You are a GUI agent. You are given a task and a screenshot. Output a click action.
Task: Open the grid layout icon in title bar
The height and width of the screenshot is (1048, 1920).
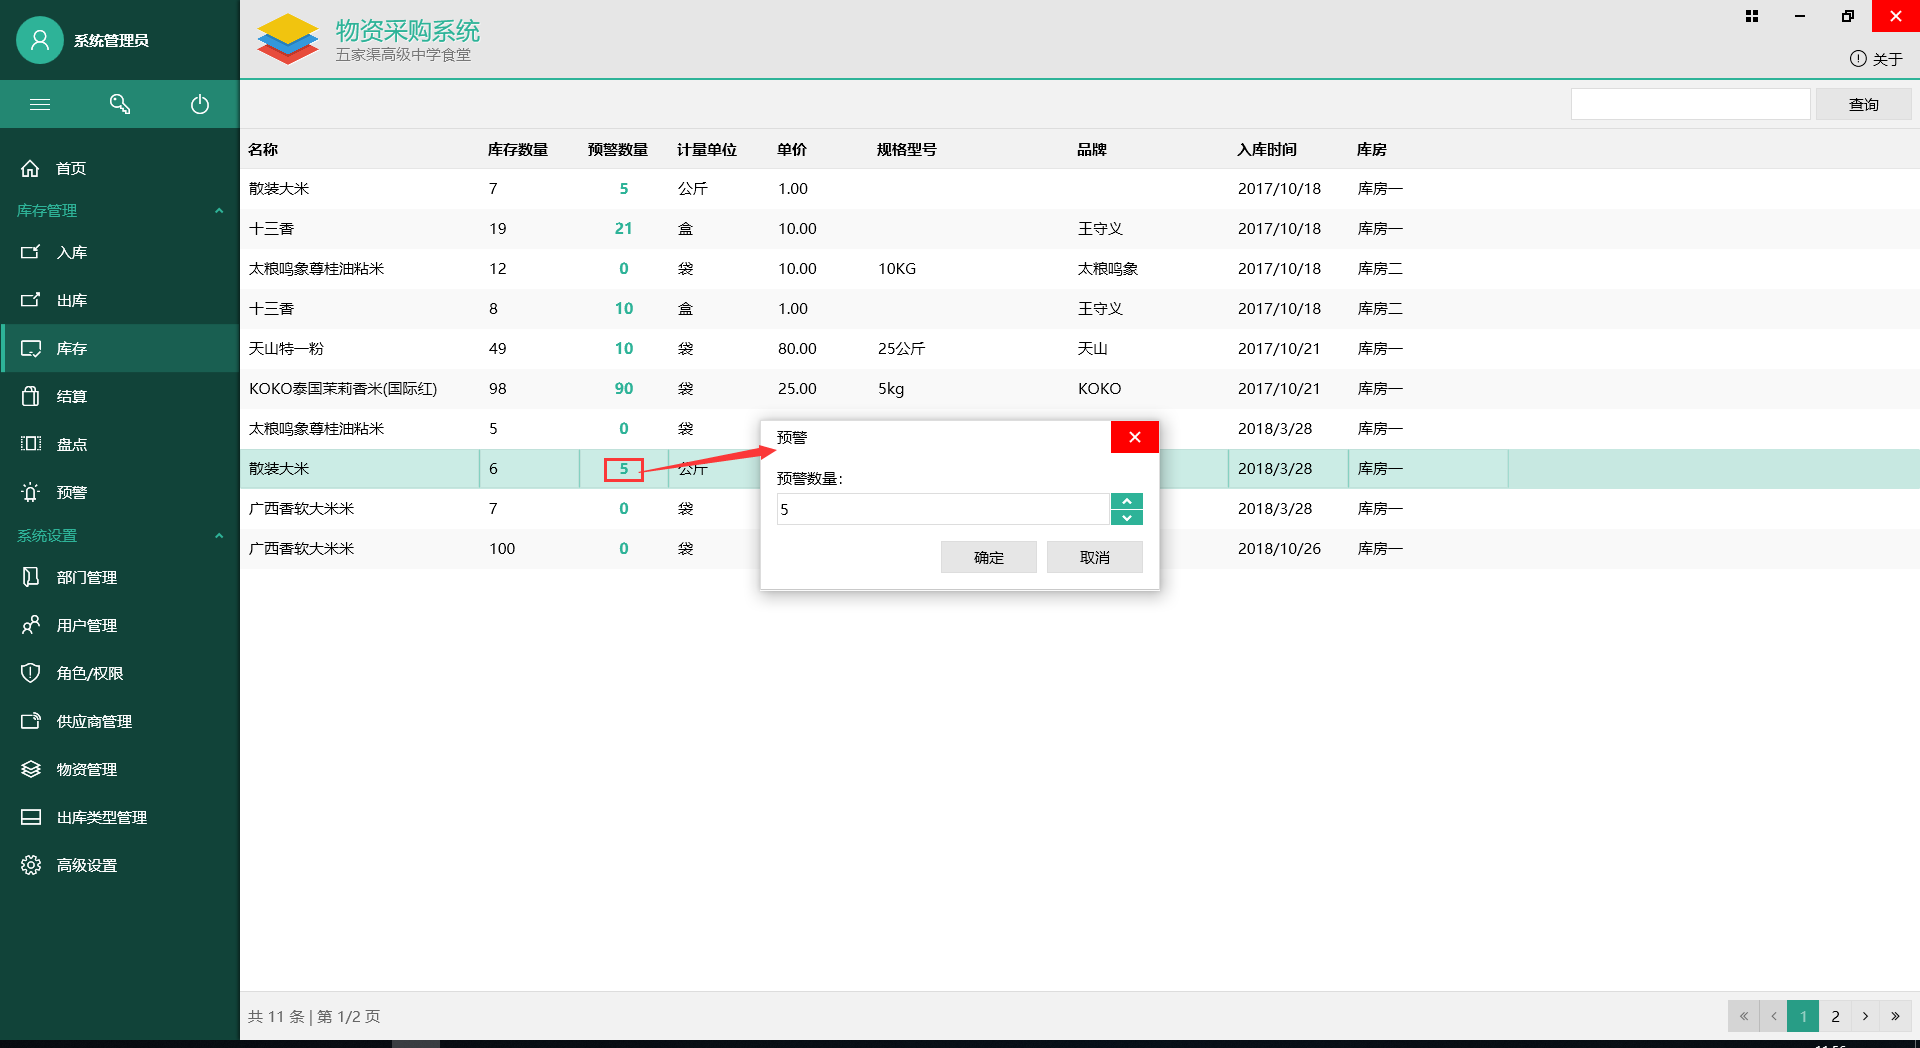[1752, 16]
